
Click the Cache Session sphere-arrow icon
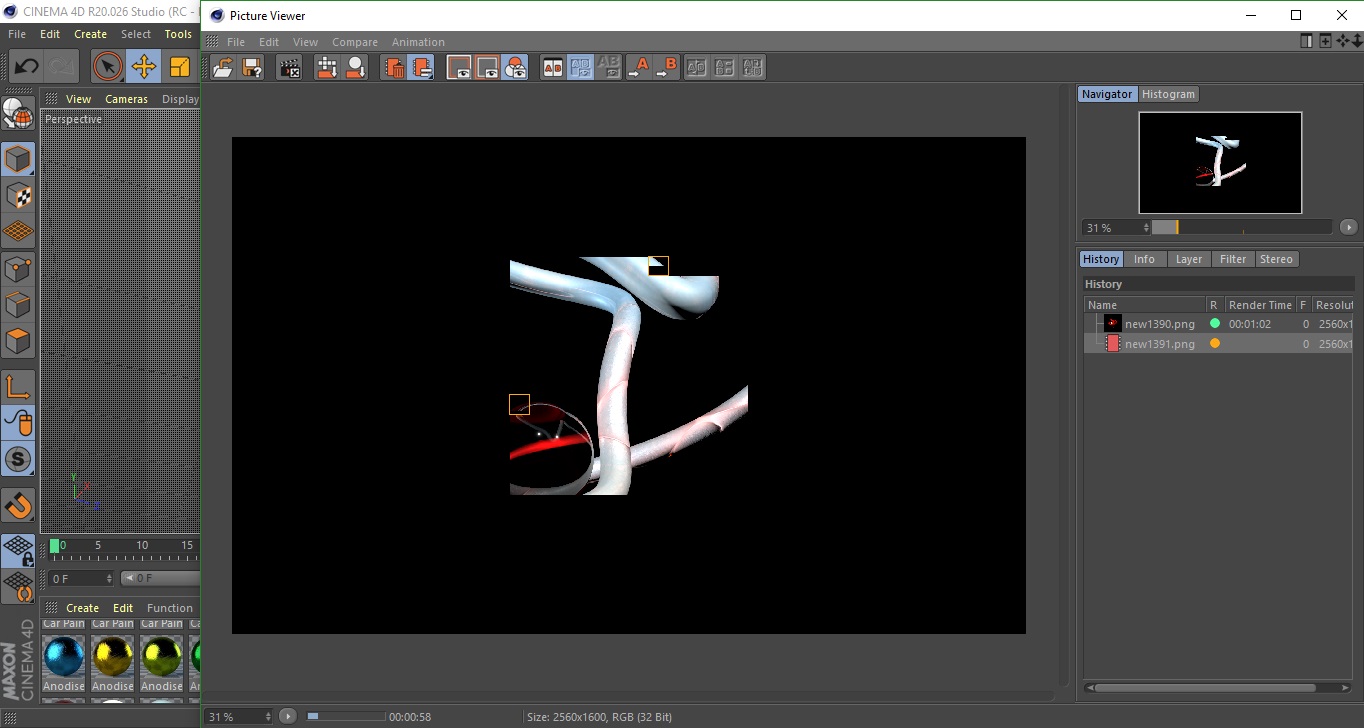tap(355, 67)
